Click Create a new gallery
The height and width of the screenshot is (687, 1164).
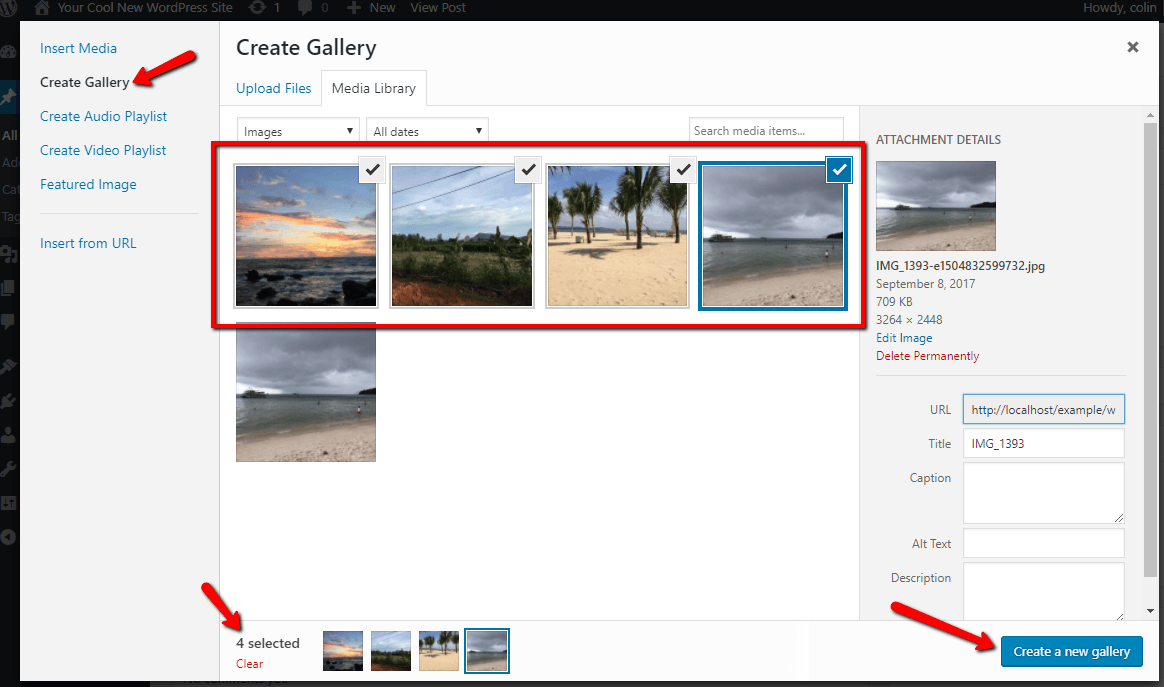tap(1071, 651)
